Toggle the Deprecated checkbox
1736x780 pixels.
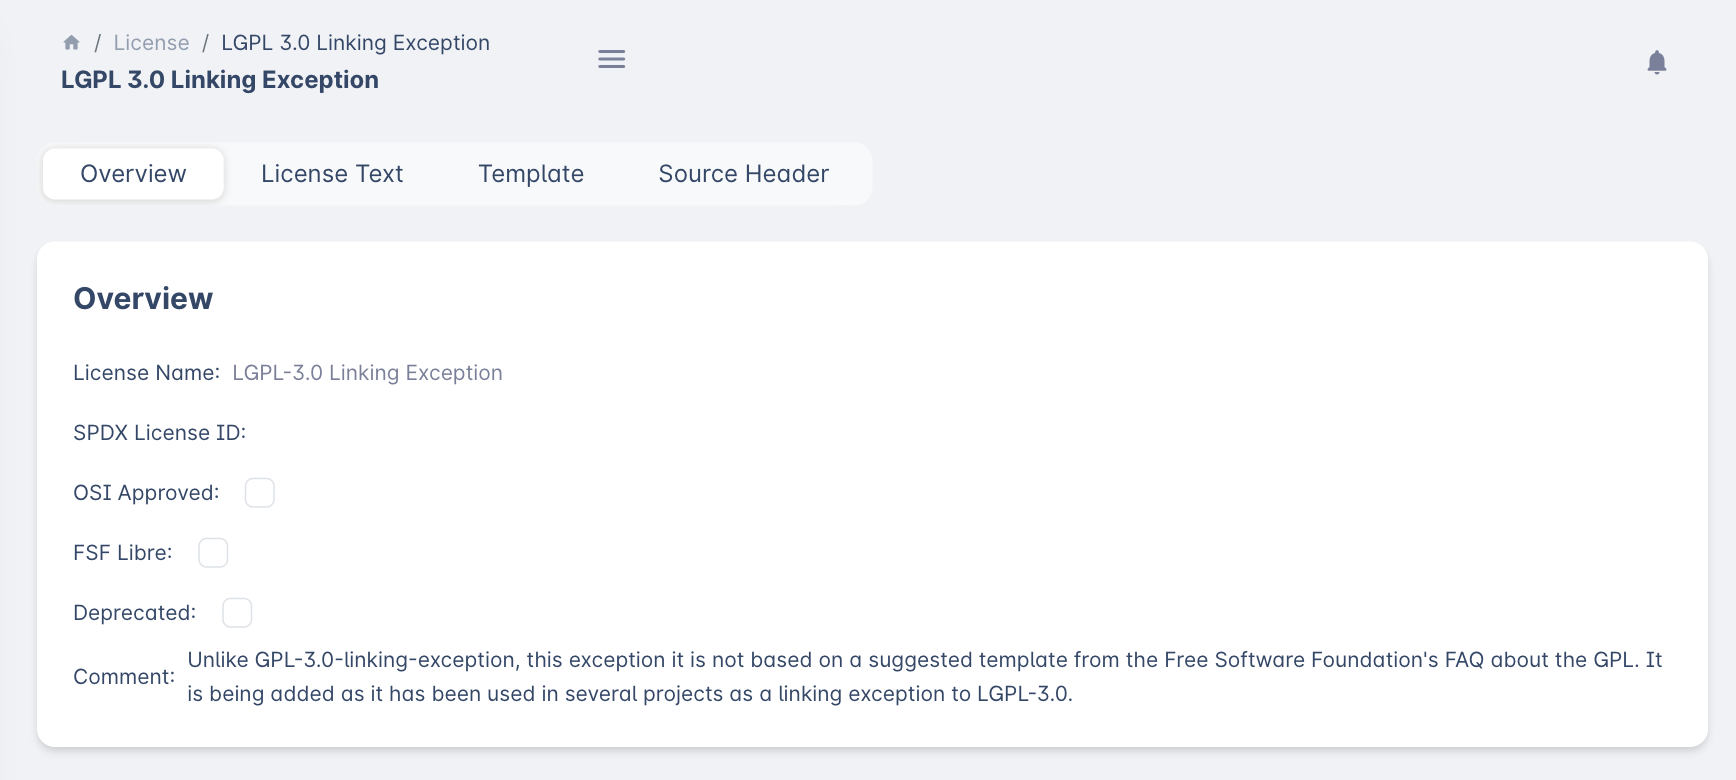tap(237, 613)
